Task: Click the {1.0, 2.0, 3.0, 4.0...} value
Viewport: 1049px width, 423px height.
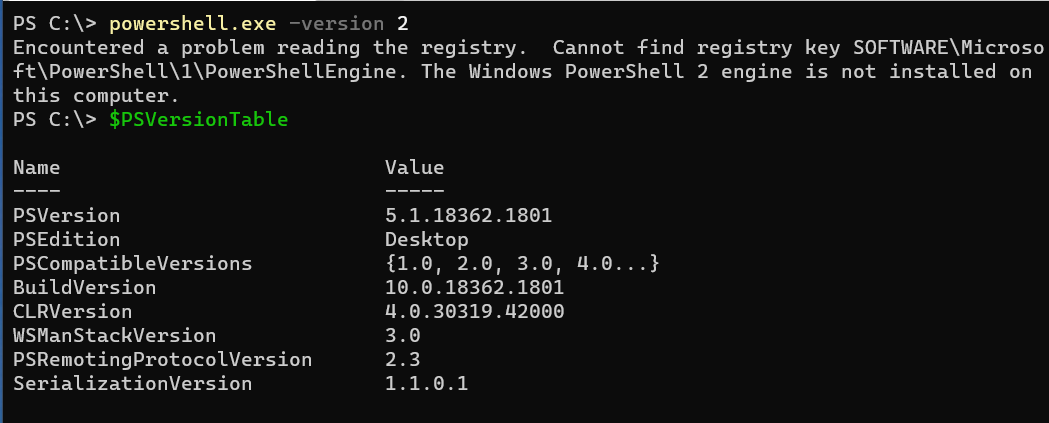Action: pyautogui.click(x=522, y=264)
